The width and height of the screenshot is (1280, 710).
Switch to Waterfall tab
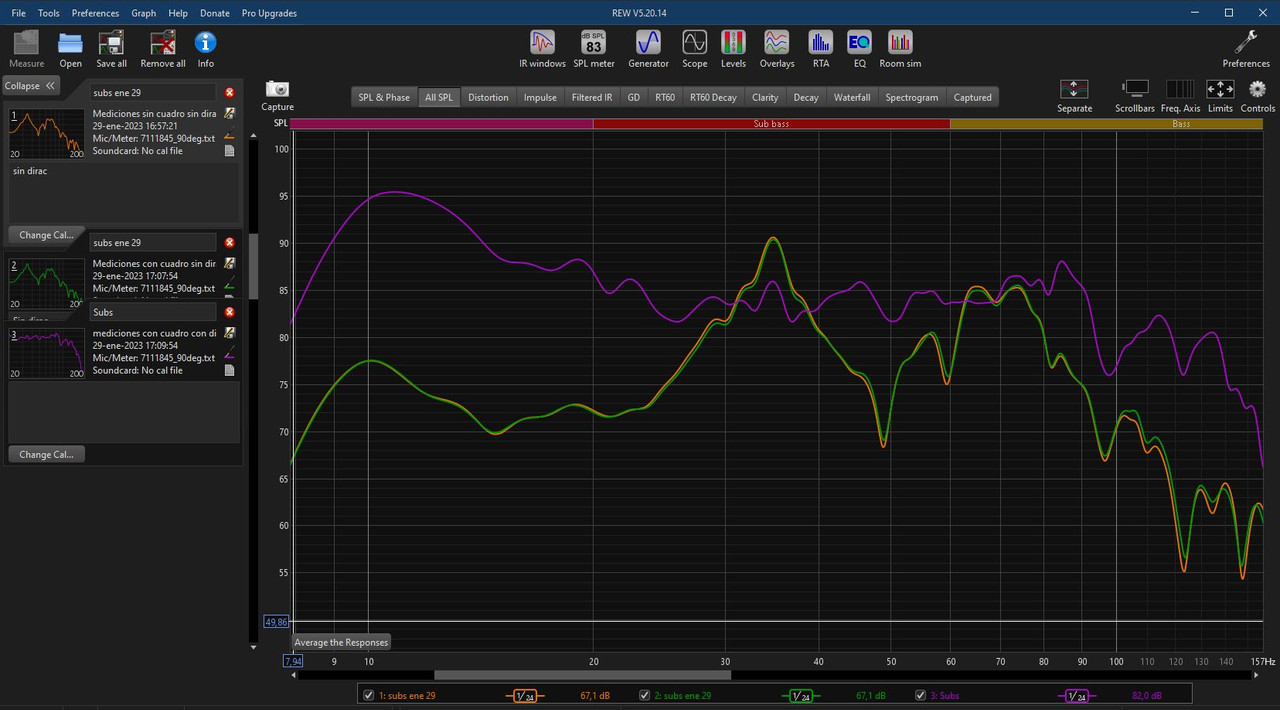point(852,97)
